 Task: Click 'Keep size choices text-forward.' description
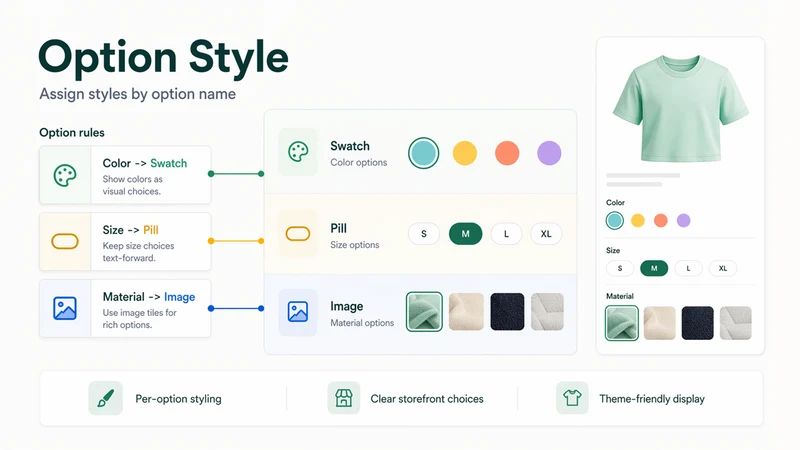click(138, 252)
